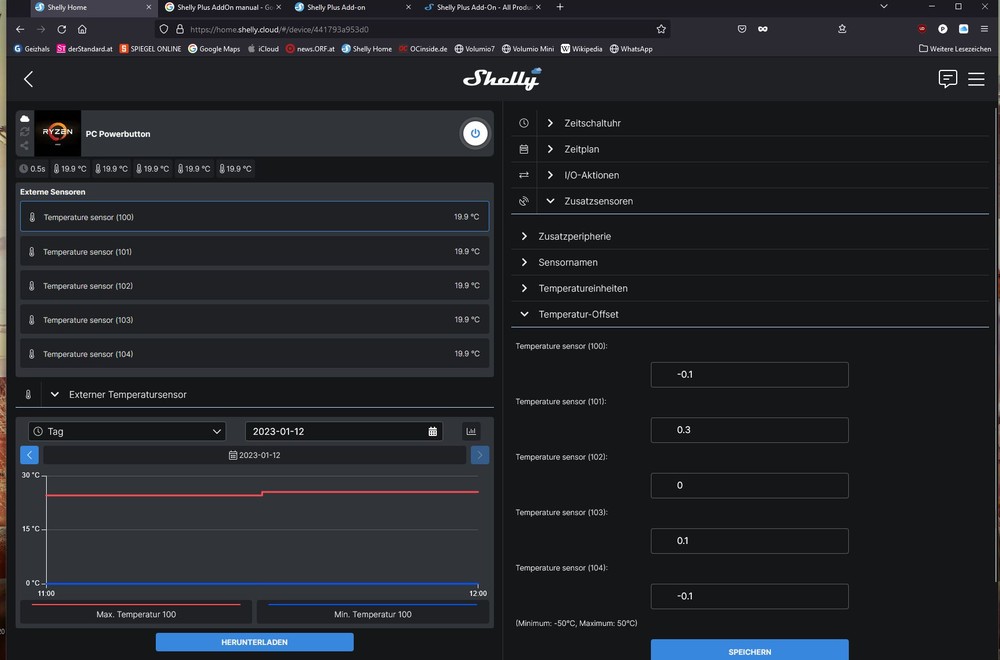This screenshot has width=1000, height=660.
Task: Click the share icon on device card
Action: pyautogui.click(x=25, y=146)
